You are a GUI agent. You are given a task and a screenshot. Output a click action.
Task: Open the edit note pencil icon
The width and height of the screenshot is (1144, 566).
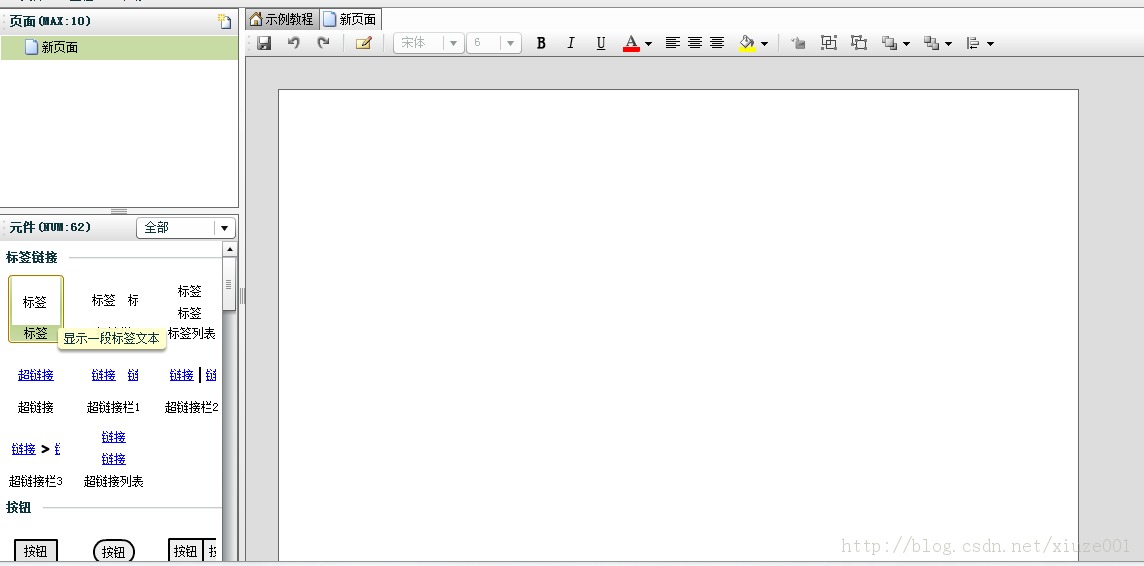(363, 43)
